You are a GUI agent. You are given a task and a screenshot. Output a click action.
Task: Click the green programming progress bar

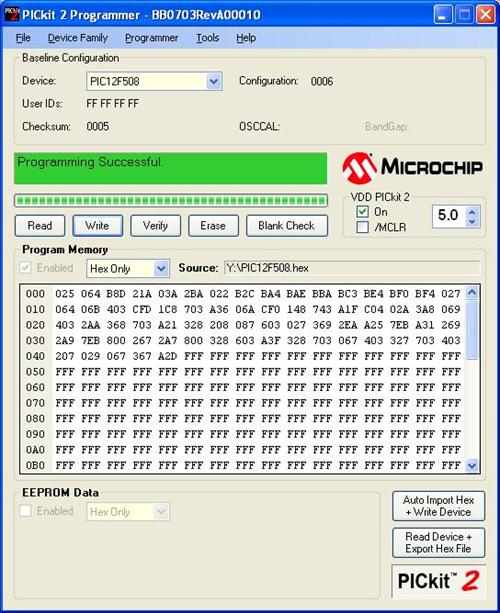tap(171, 201)
